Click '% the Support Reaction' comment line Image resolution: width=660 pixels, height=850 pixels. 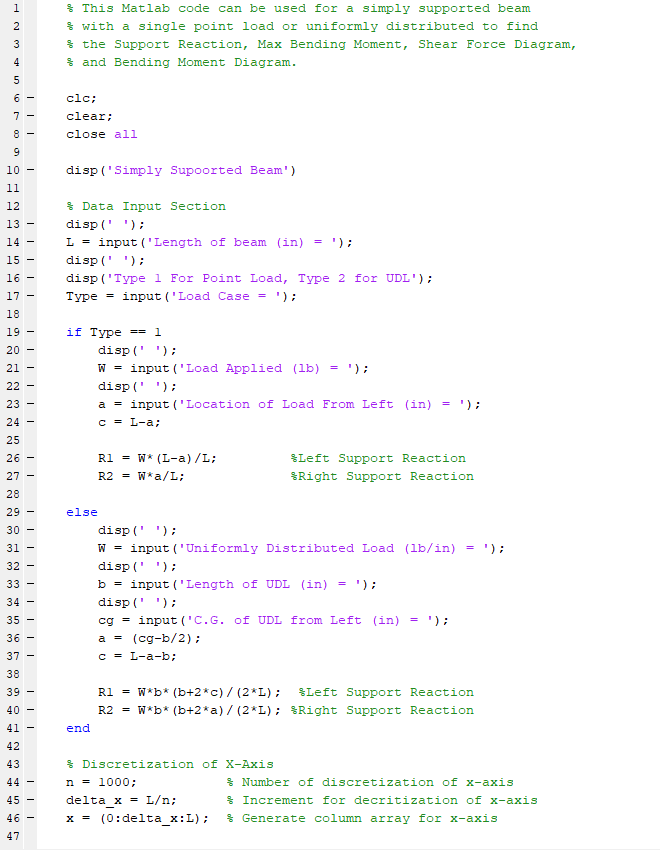(321, 44)
